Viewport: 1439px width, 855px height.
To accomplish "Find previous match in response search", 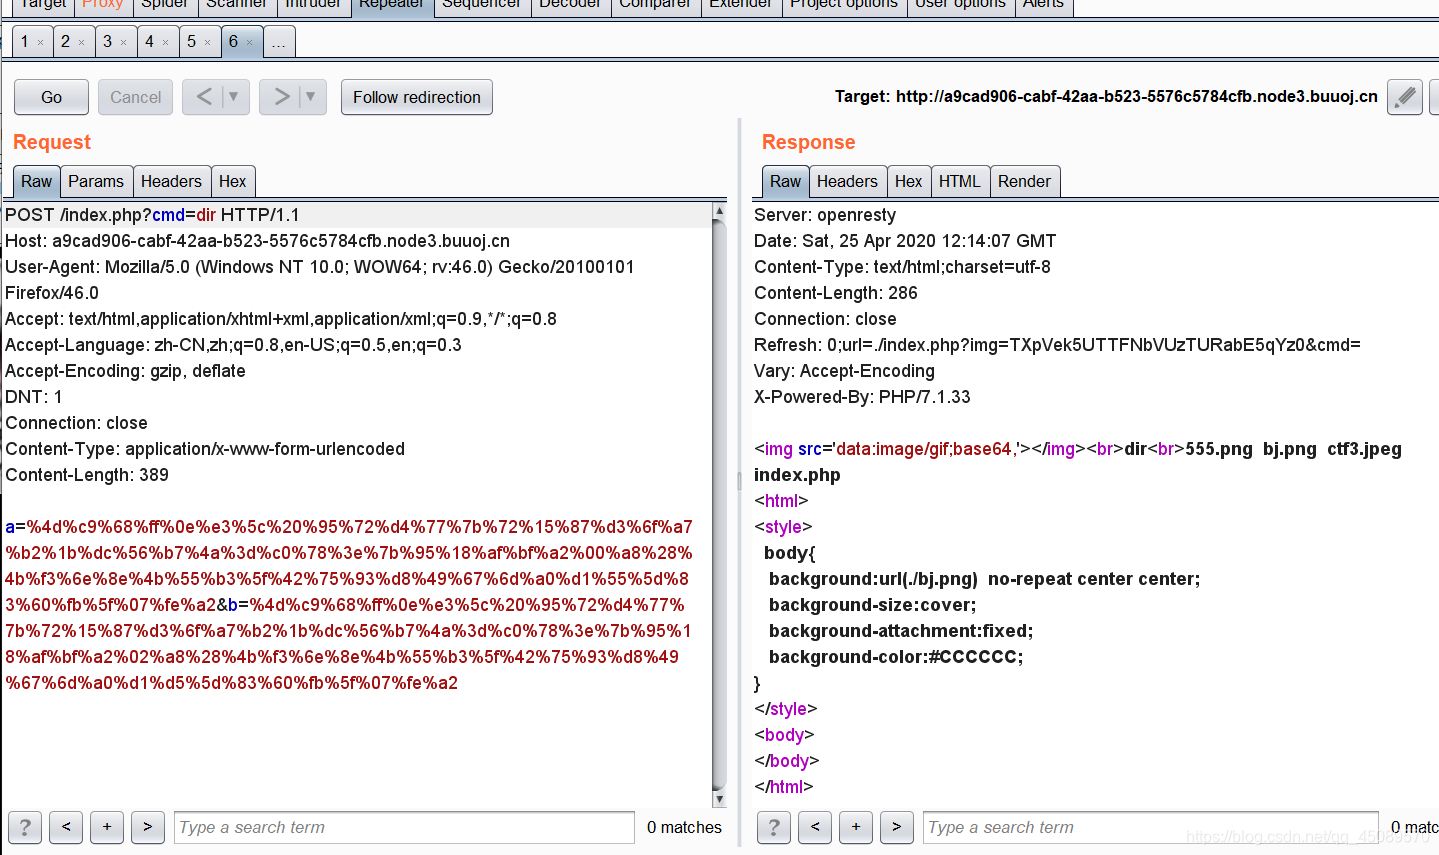I will 815,827.
